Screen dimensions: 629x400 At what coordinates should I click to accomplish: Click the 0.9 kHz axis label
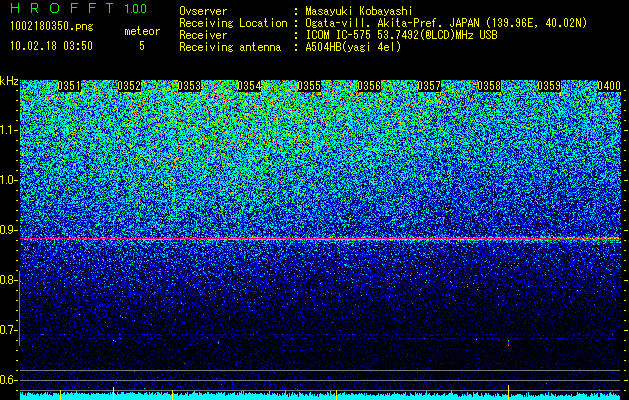pyautogui.click(x=8, y=230)
